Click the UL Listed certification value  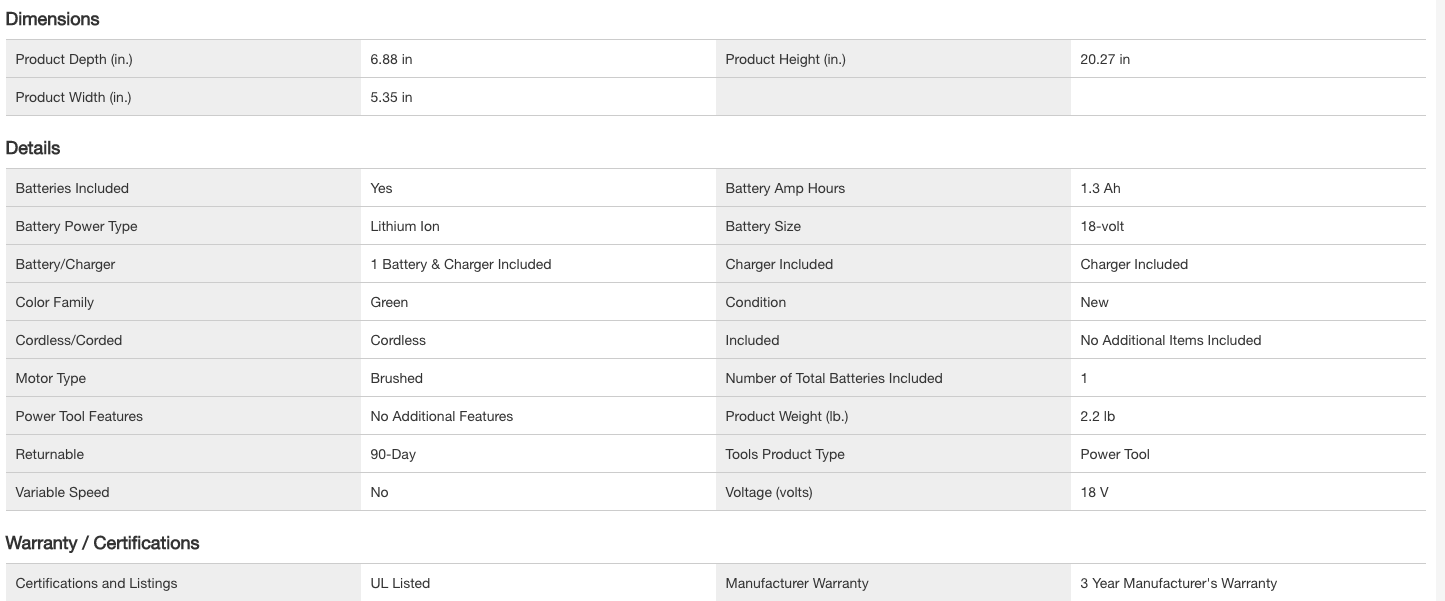click(x=400, y=583)
